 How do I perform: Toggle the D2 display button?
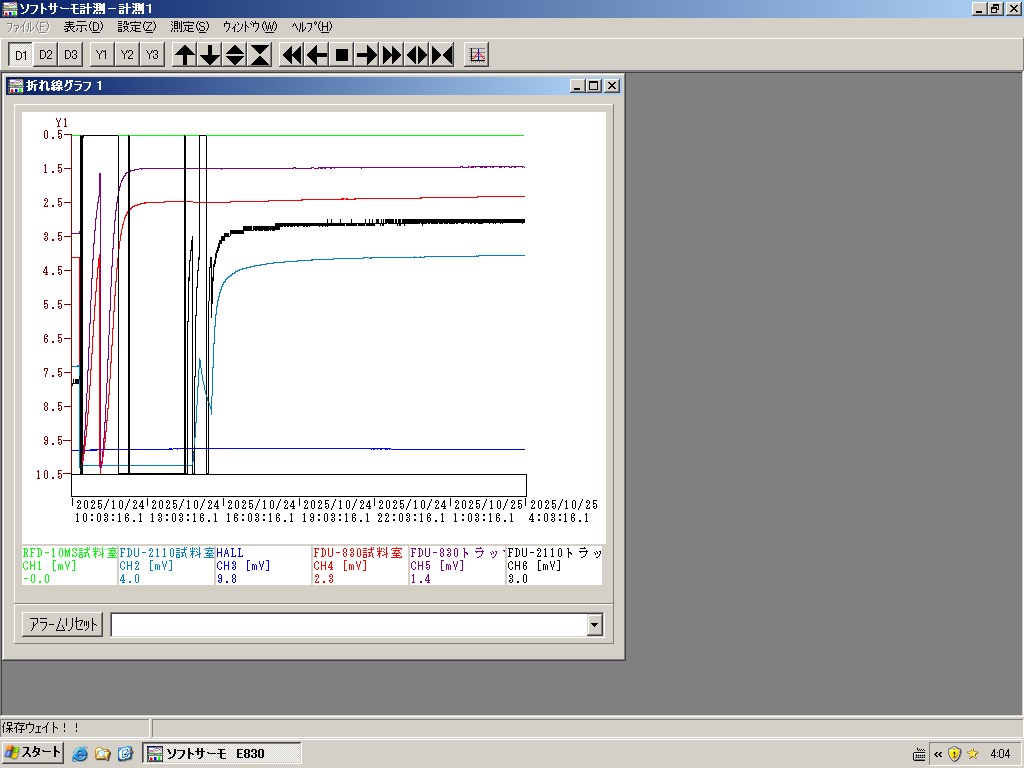(46, 55)
